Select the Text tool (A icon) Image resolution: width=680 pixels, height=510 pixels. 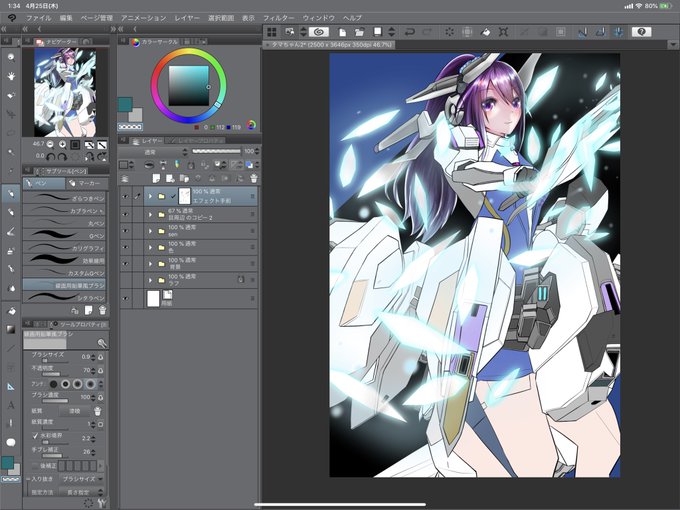[x=11, y=405]
